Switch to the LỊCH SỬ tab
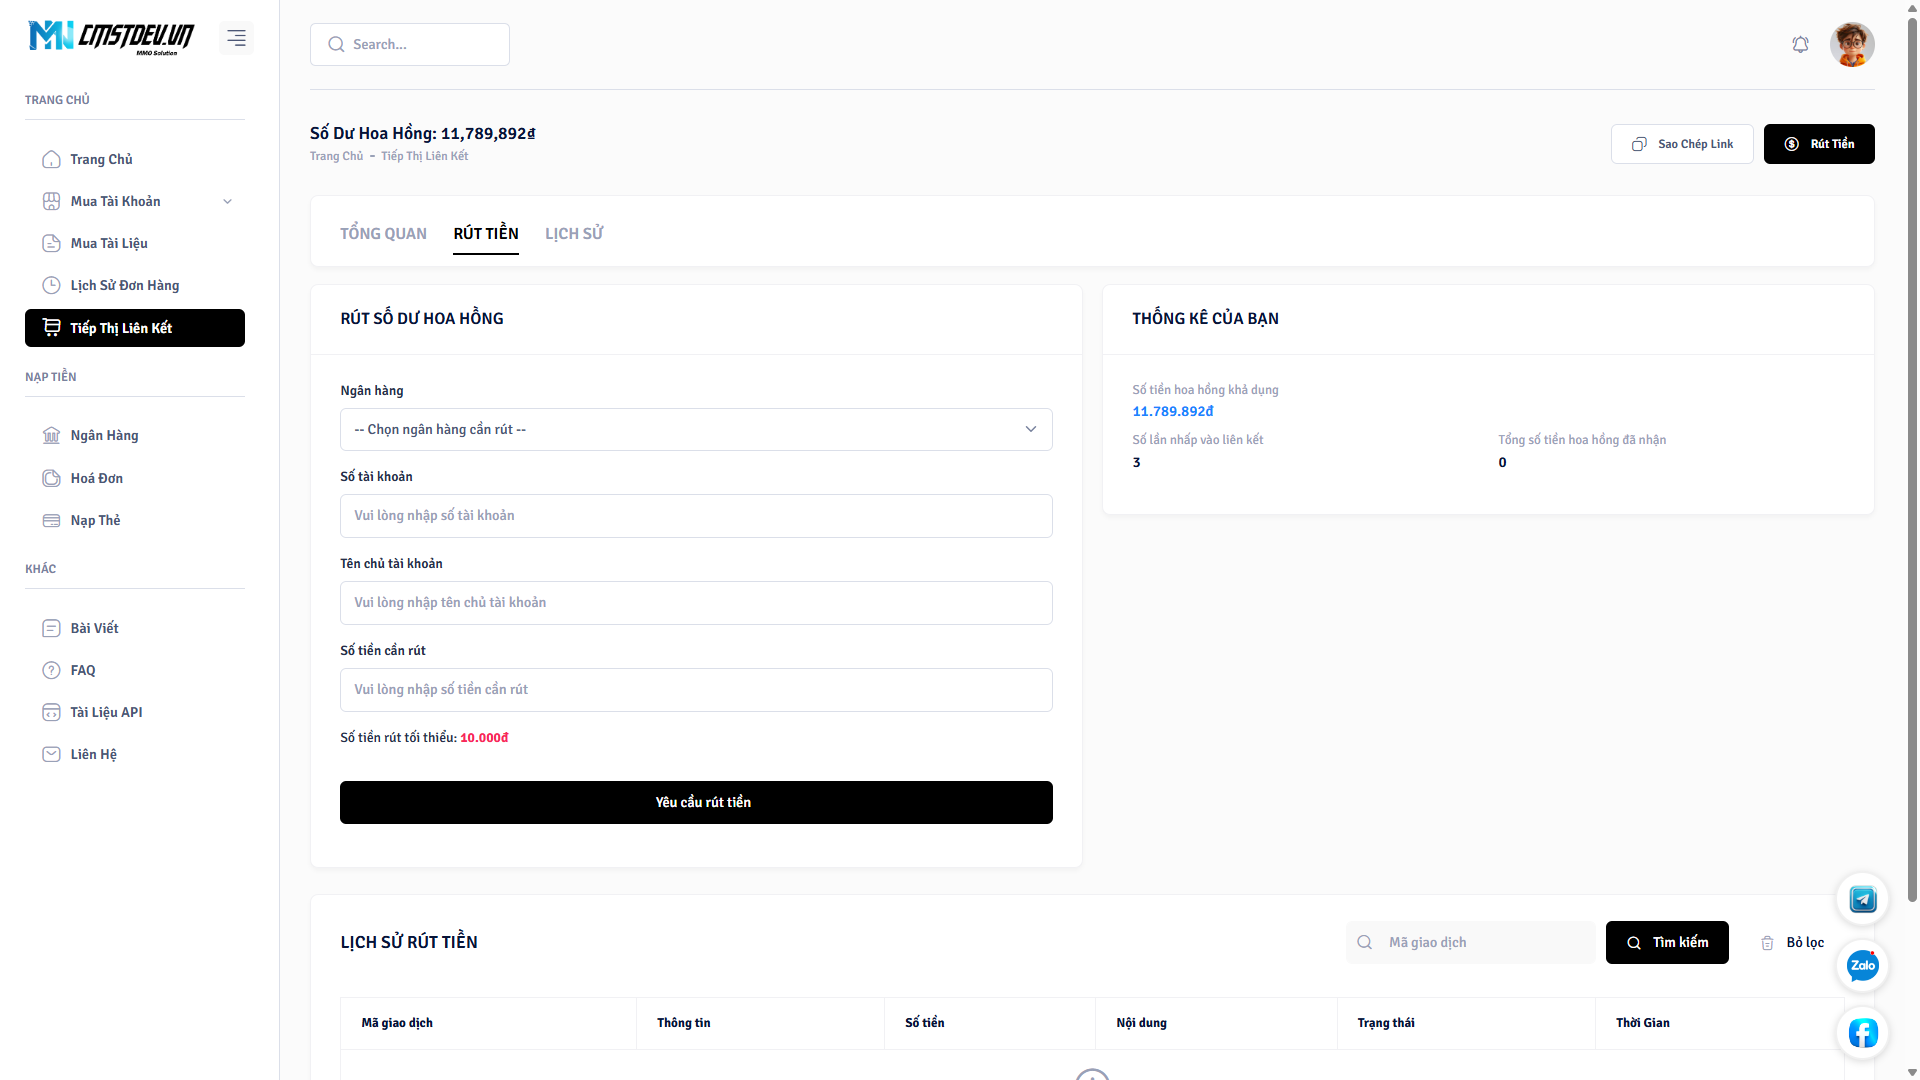This screenshot has width=1920, height=1080. click(x=574, y=233)
